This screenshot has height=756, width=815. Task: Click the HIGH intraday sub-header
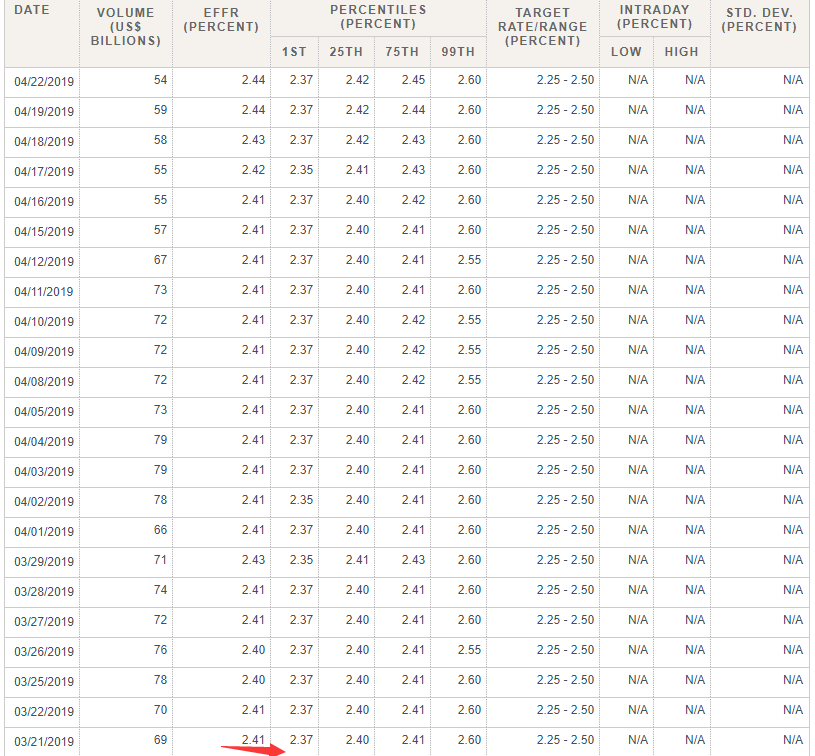pyautogui.click(x=681, y=51)
